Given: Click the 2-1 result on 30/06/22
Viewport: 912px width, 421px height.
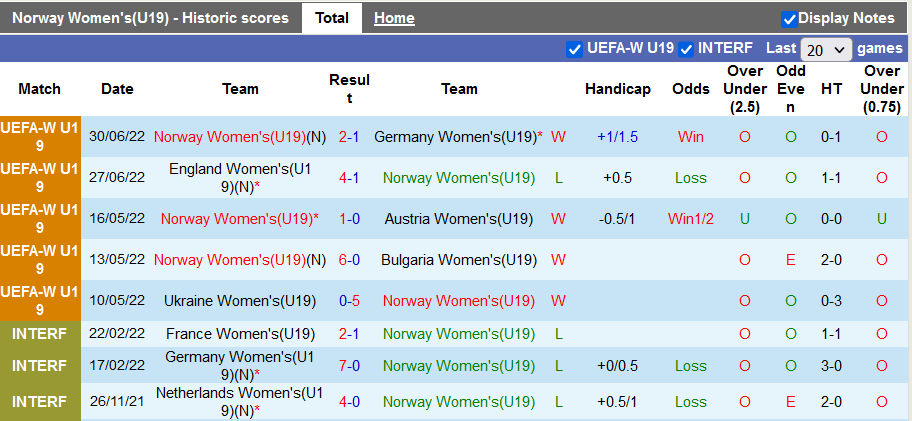Looking at the screenshot, I should pos(349,137).
